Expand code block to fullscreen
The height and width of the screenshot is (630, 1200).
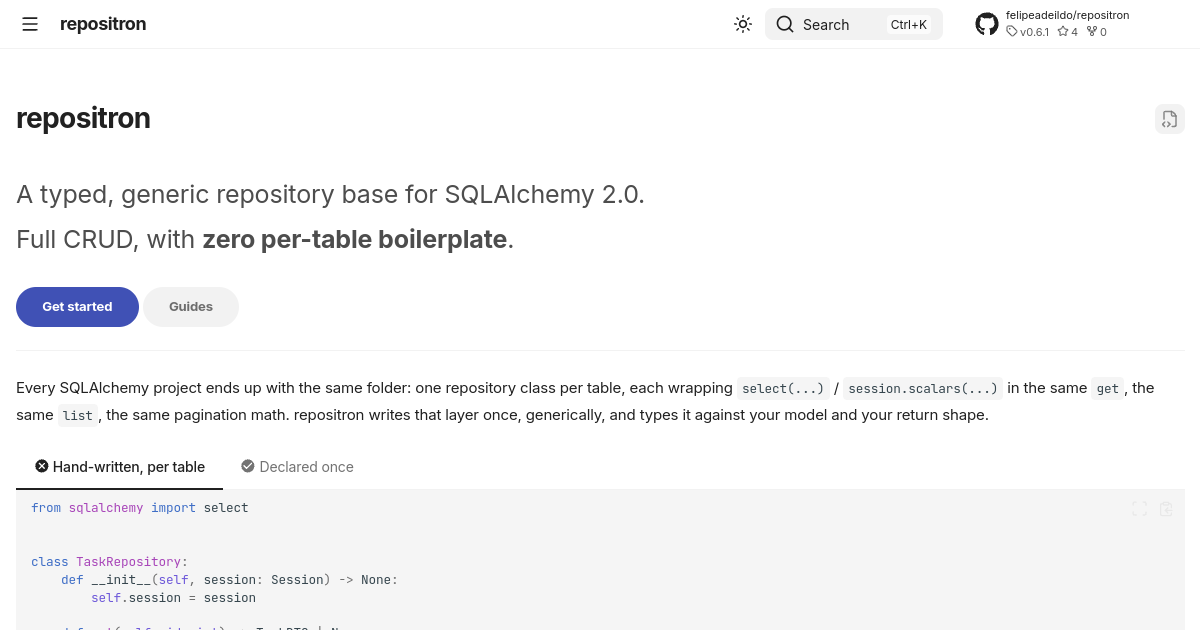click(x=1139, y=509)
